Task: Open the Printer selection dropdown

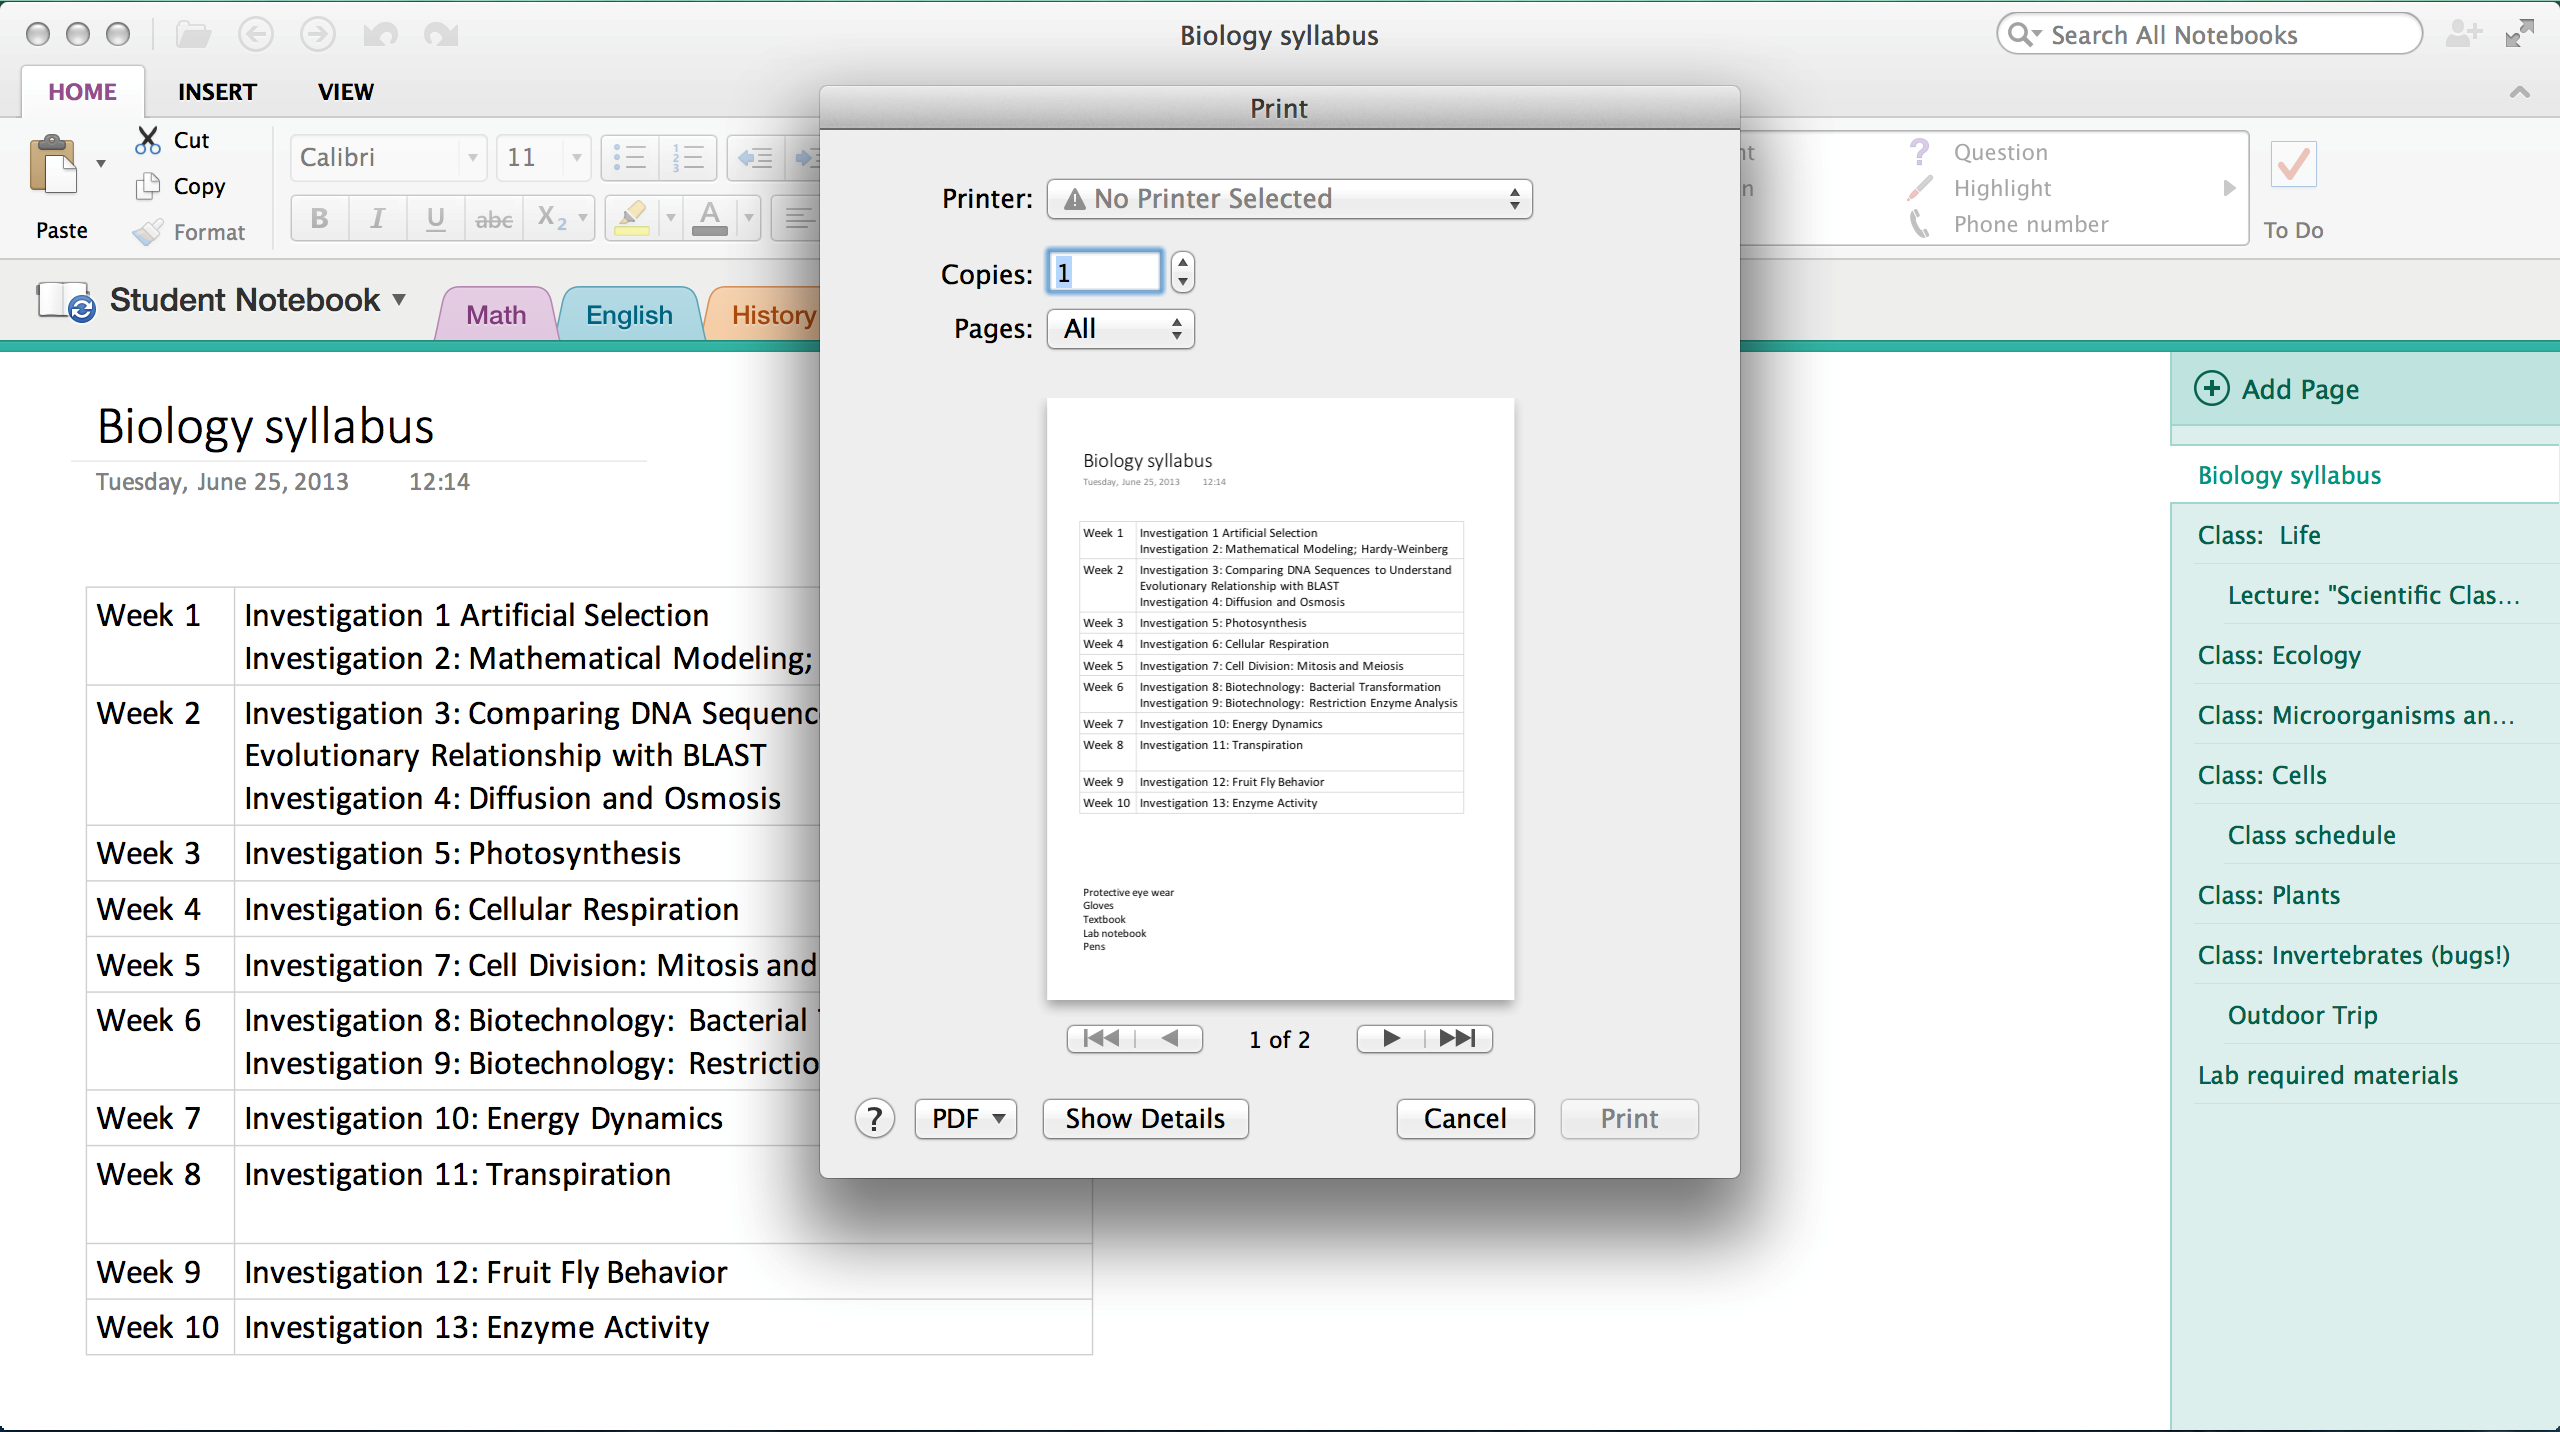Action: tap(1289, 199)
